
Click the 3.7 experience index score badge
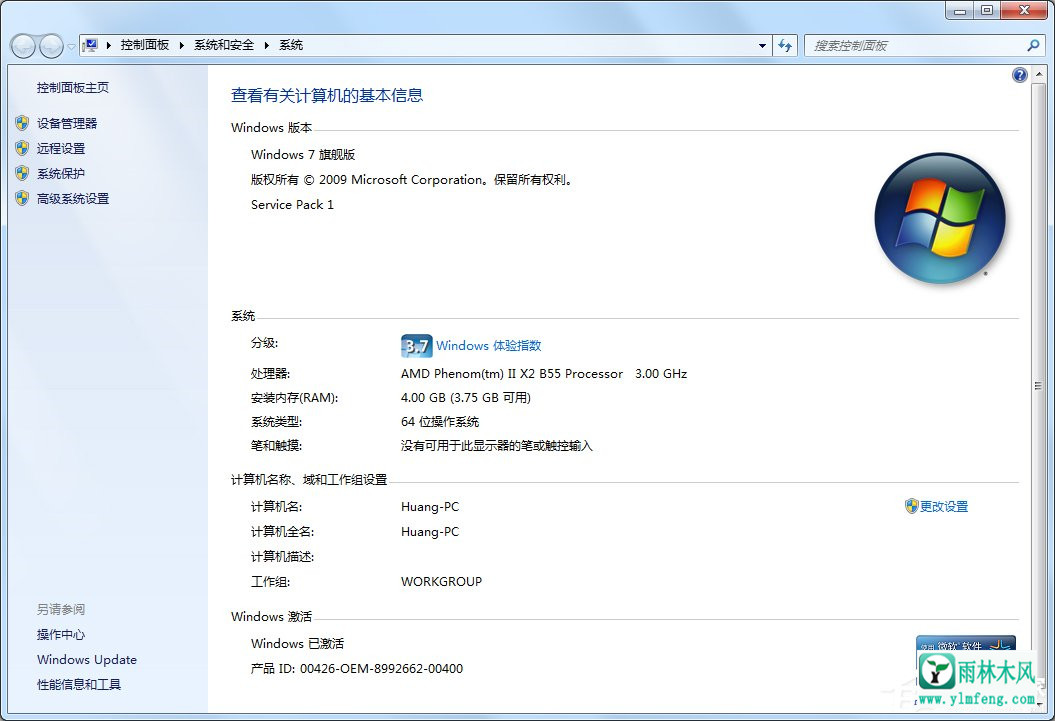[x=416, y=346]
